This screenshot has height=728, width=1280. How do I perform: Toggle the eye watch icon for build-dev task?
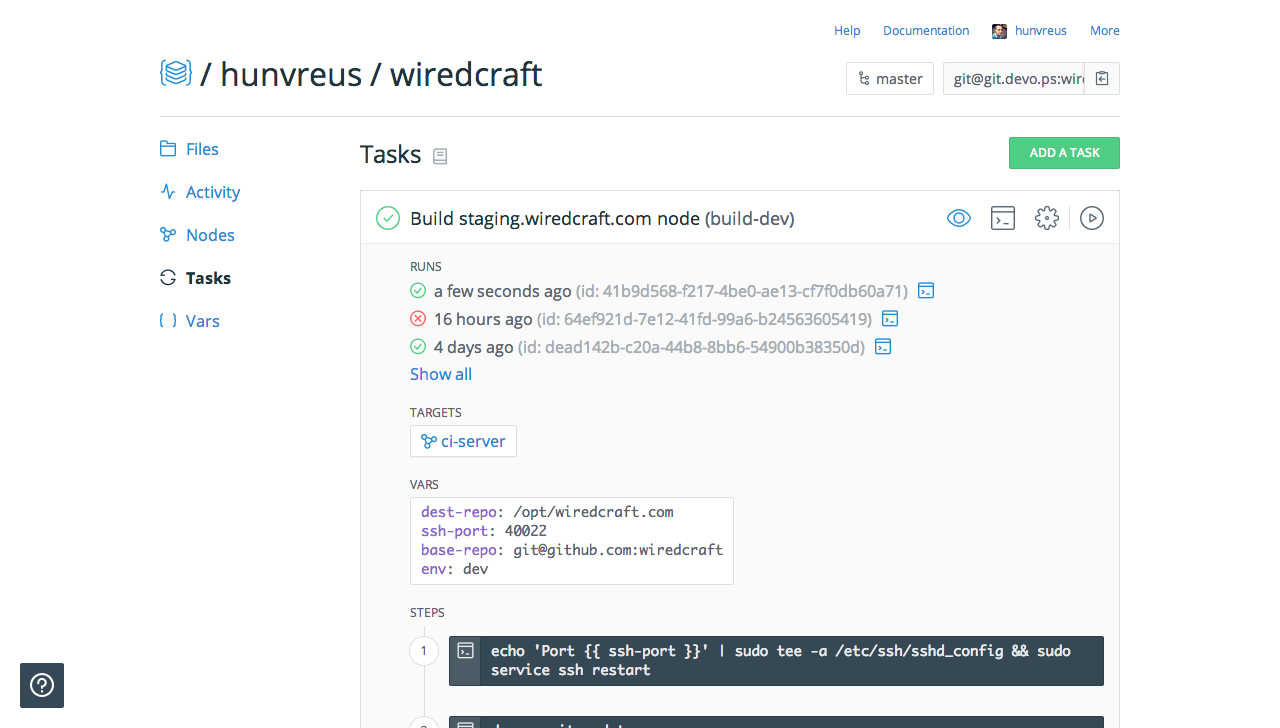959,218
